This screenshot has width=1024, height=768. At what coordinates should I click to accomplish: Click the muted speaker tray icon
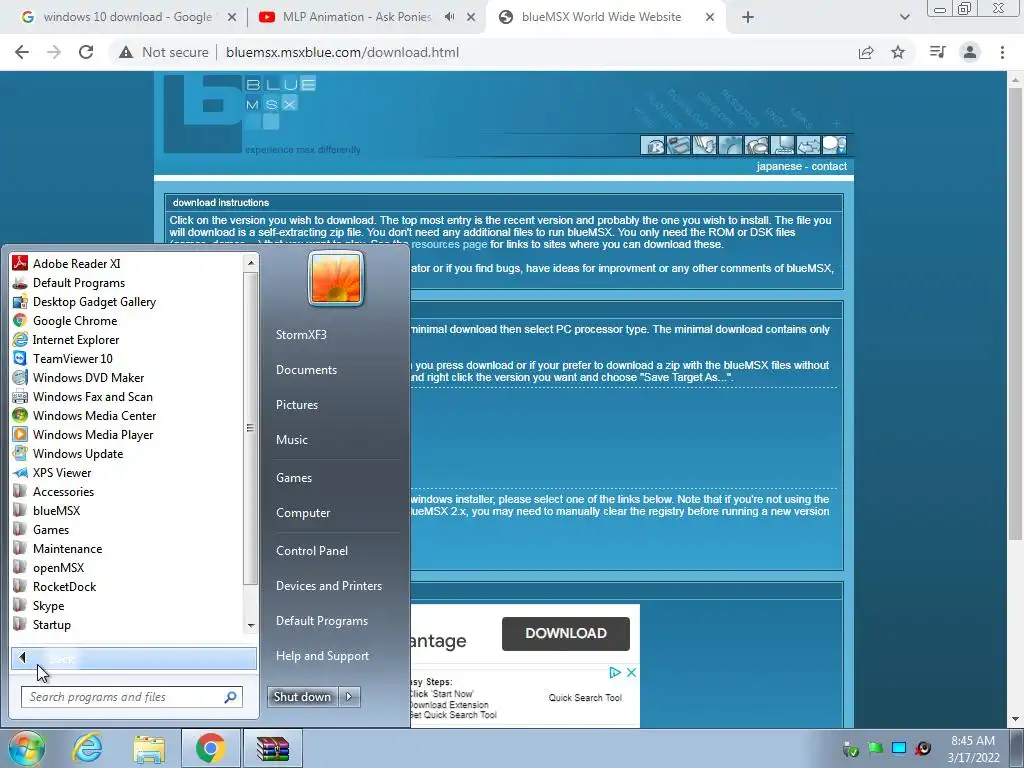[x=923, y=748]
